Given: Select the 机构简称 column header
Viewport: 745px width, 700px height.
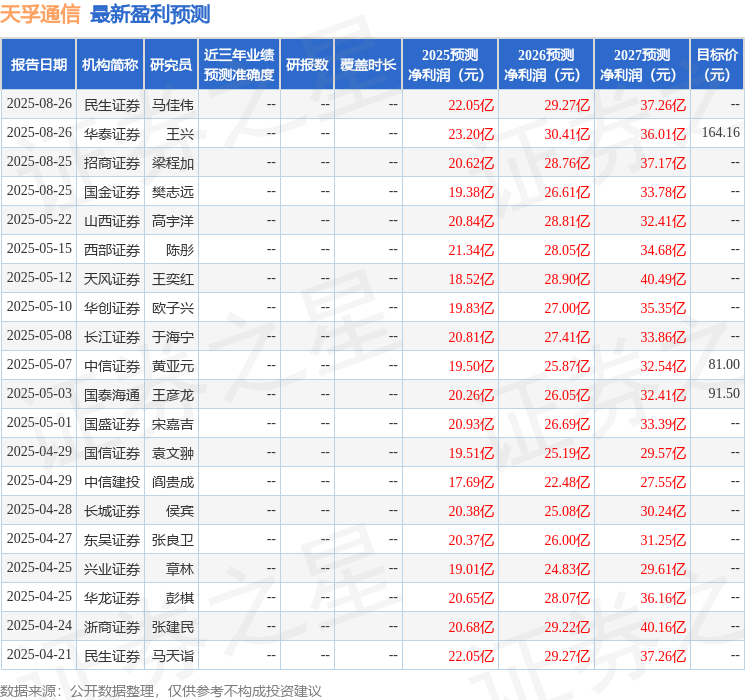Looking at the screenshot, I should pyautogui.click(x=110, y=64).
